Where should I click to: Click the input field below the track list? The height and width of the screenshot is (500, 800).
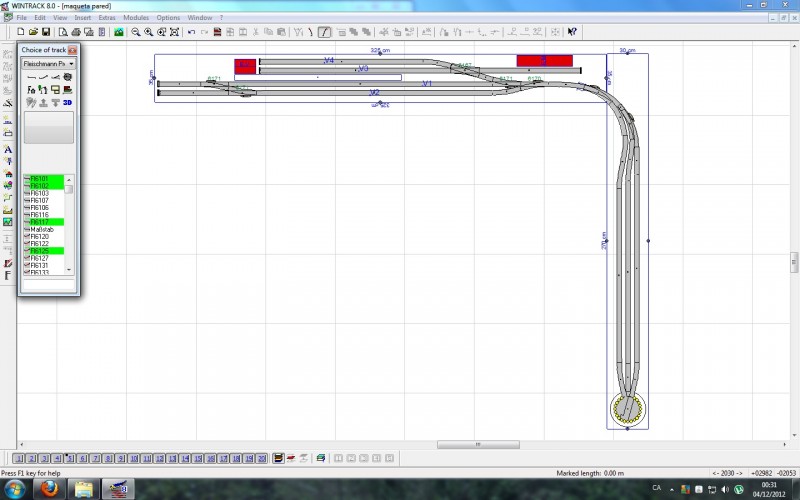[48, 284]
